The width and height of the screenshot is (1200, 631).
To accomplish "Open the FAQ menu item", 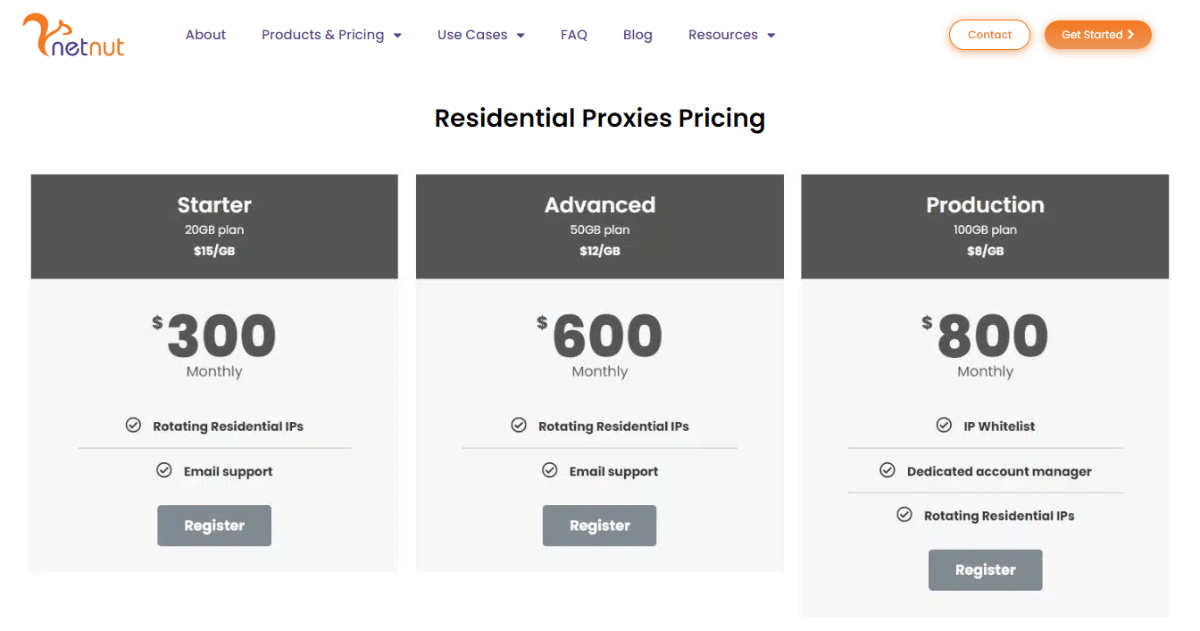I will (x=574, y=35).
